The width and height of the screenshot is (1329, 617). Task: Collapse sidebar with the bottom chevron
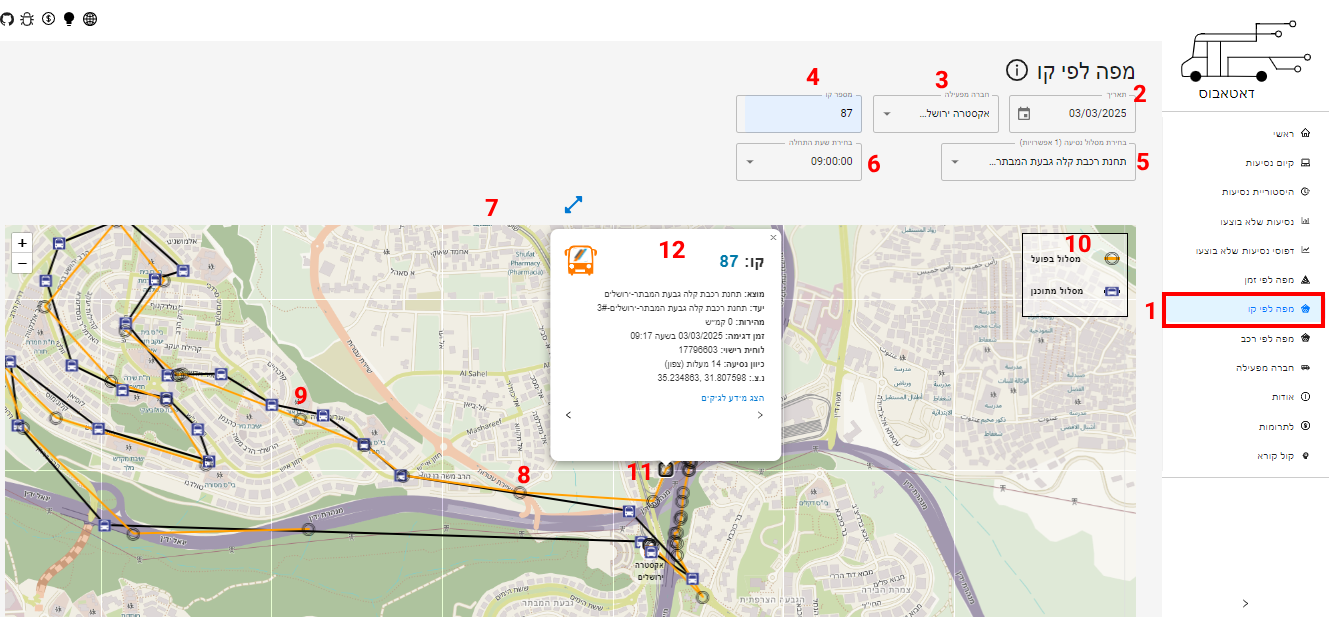[x=1245, y=603]
